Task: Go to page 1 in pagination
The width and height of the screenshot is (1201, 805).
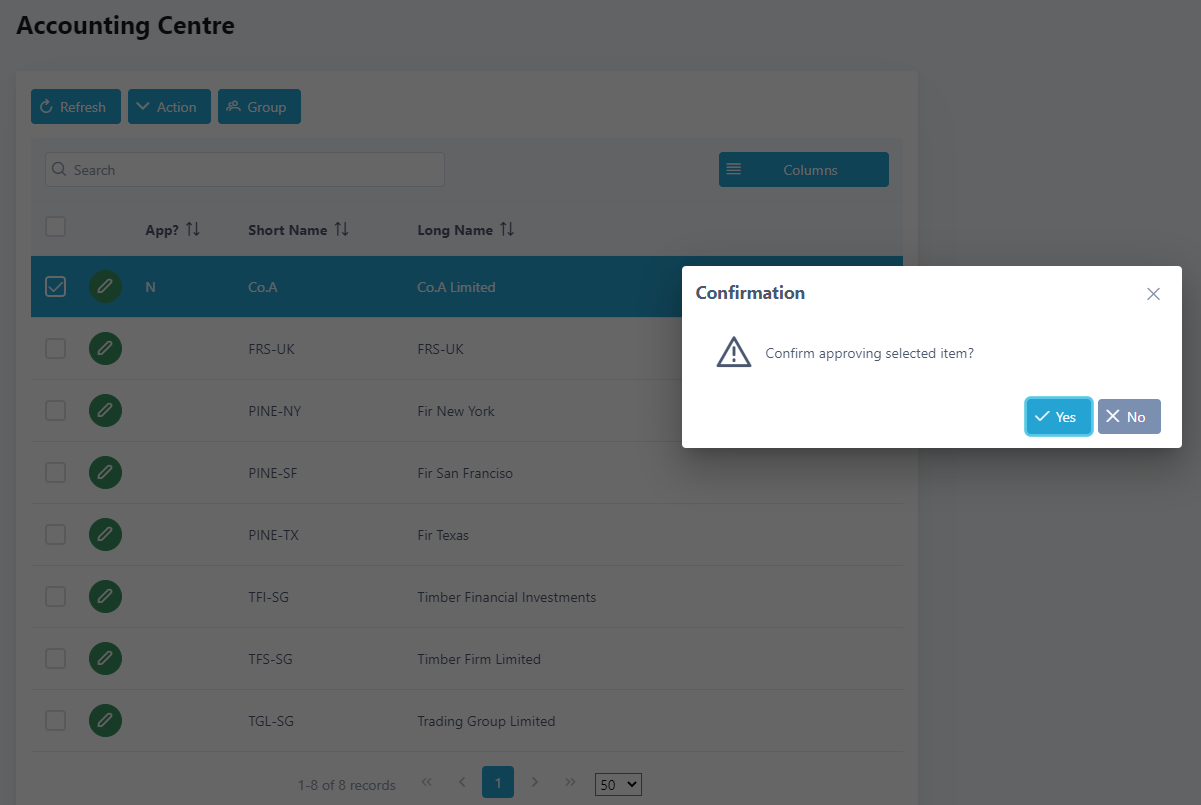Action: click(x=497, y=782)
